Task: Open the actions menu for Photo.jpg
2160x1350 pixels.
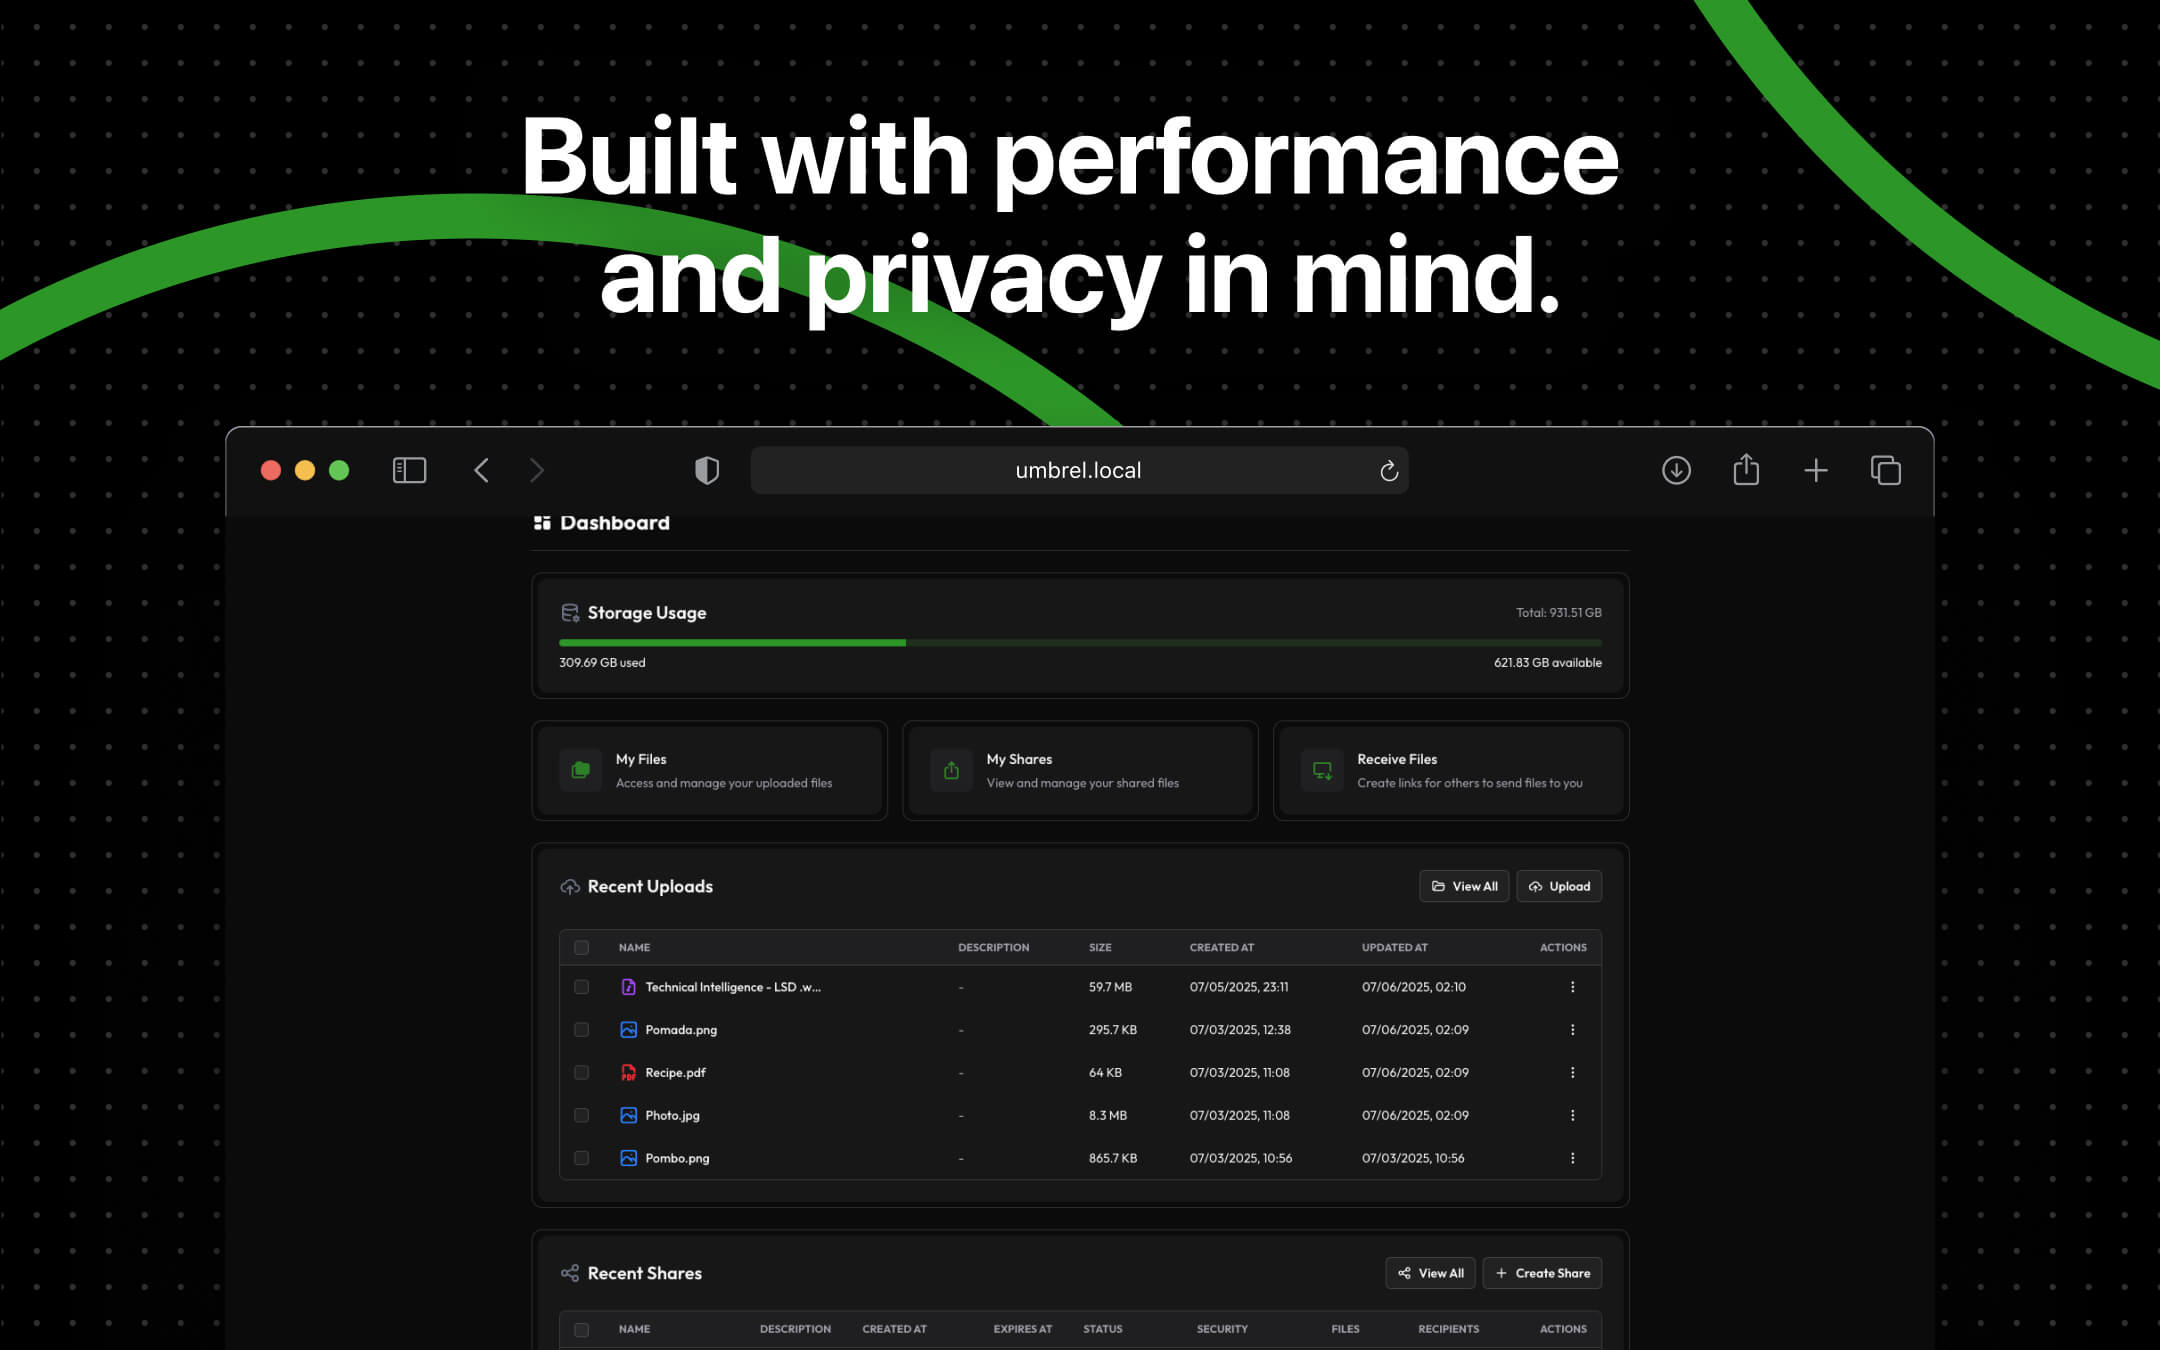Action: 1573,1115
